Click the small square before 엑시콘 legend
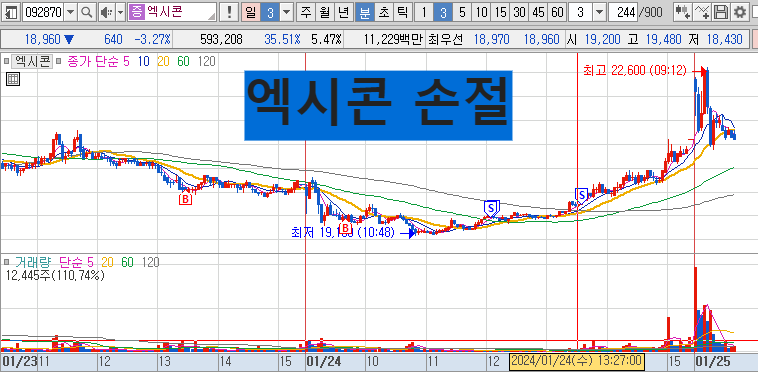The width and height of the screenshot is (758, 372). pos(5,61)
